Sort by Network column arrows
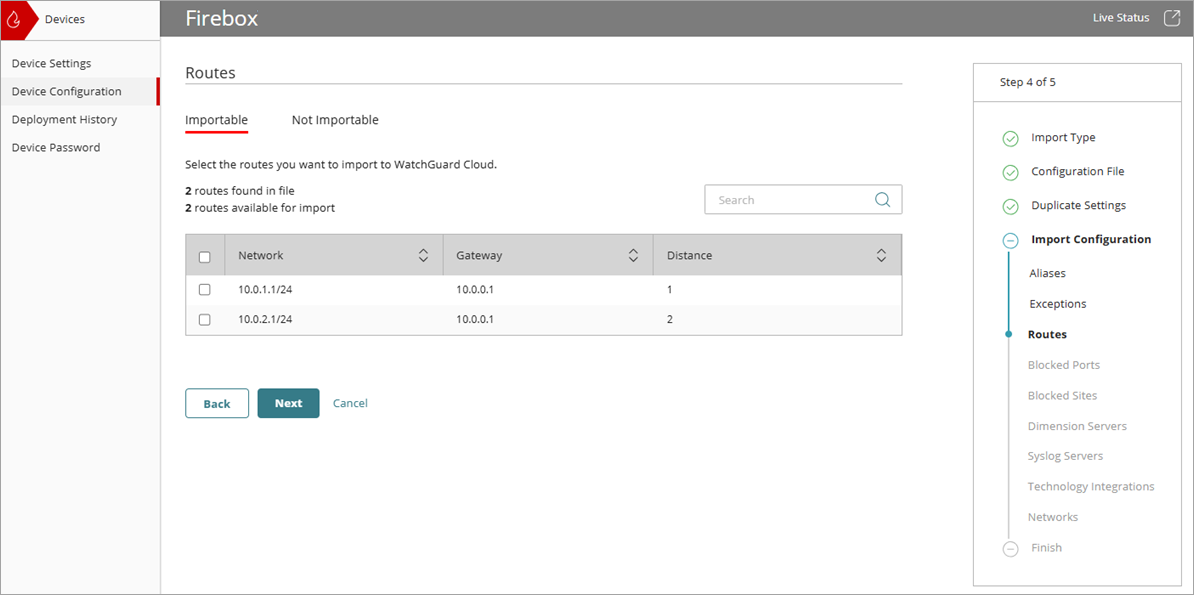The image size is (1194, 595). pos(423,256)
